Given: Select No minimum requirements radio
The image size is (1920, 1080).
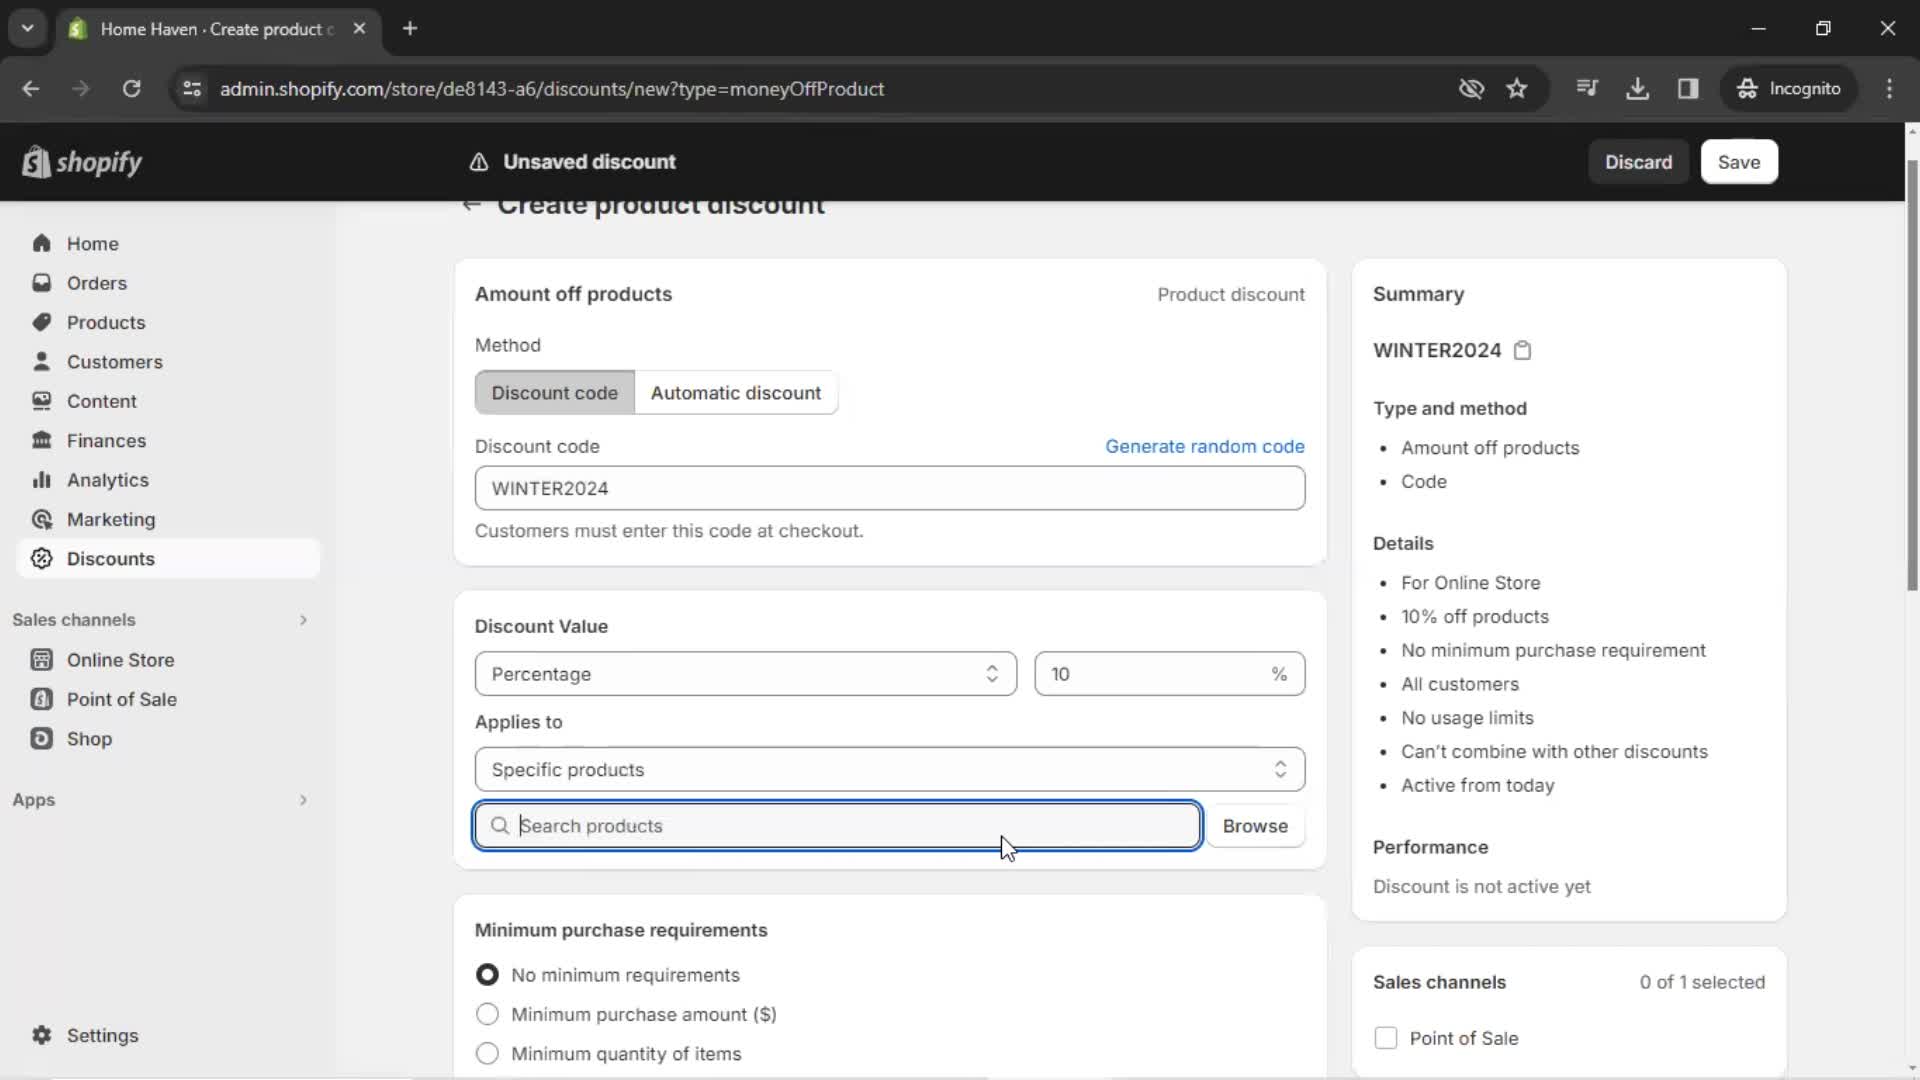Looking at the screenshot, I should 487,974.
